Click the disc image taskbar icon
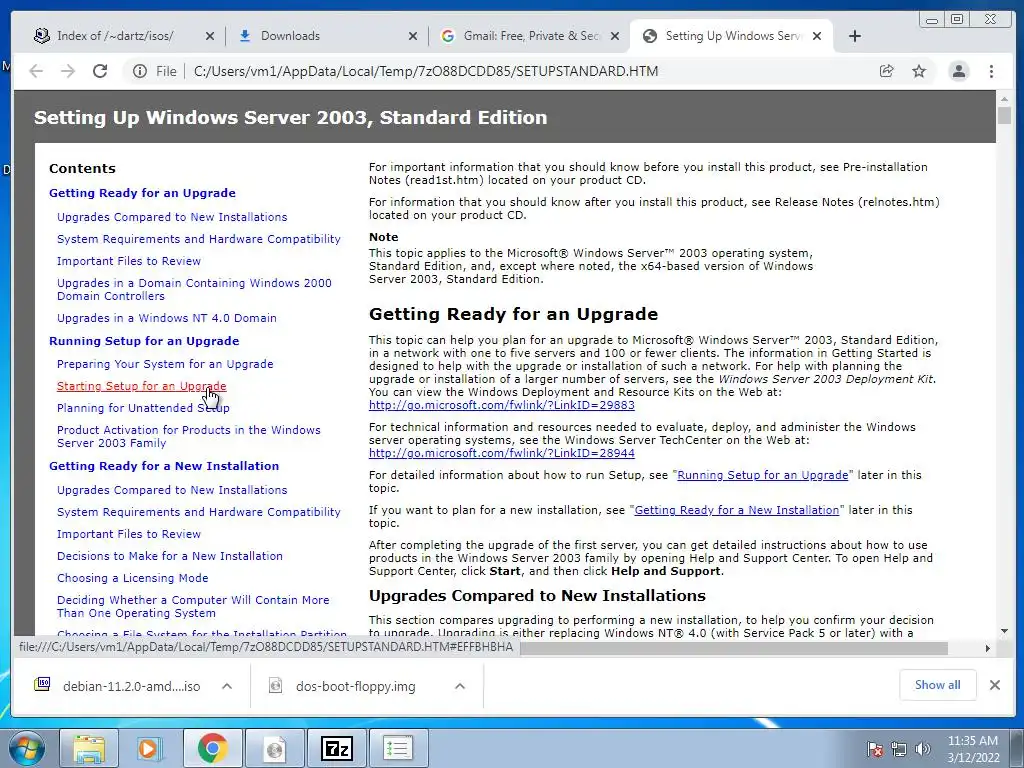The width and height of the screenshot is (1024, 768). [x=275, y=748]
